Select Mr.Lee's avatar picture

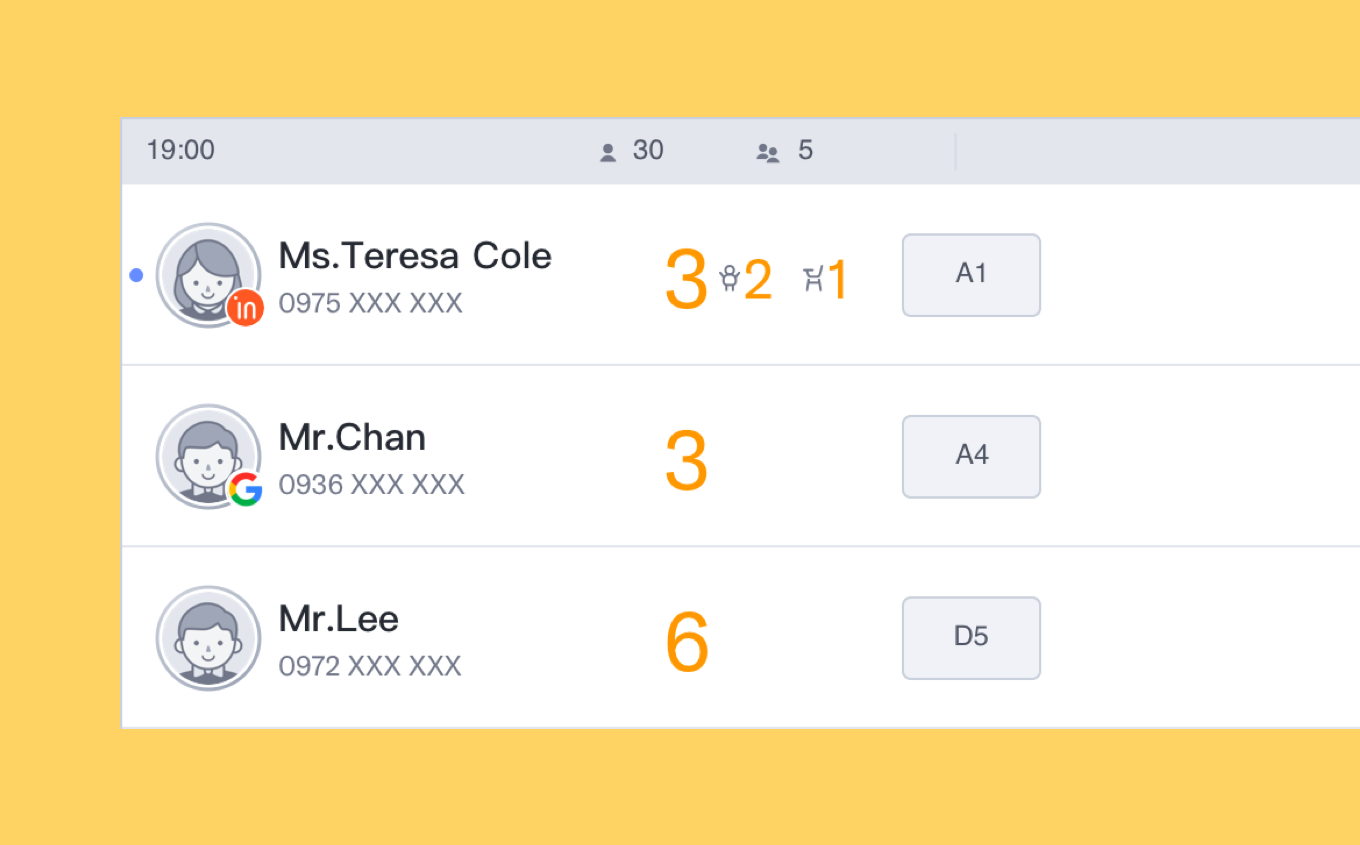click(208, 637)
